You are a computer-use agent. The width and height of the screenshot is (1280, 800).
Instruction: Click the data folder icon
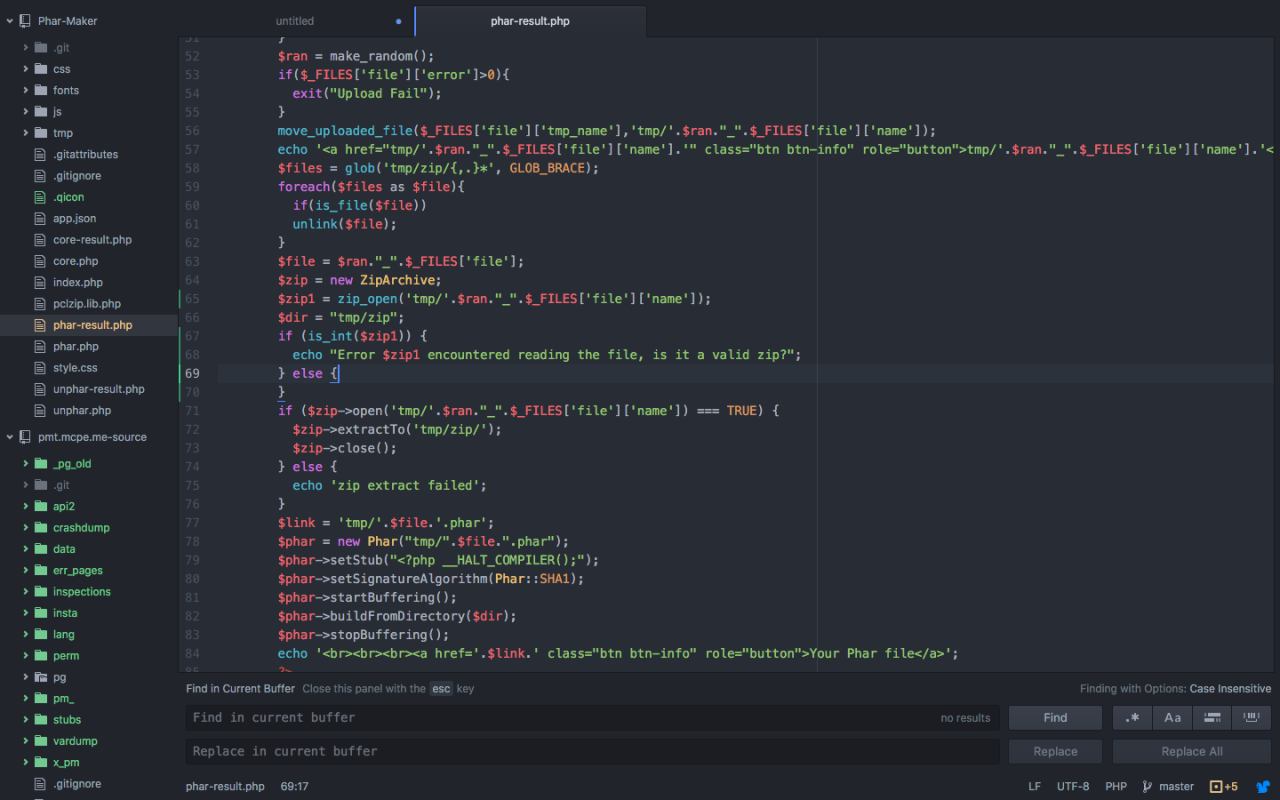tap(41, 549)
